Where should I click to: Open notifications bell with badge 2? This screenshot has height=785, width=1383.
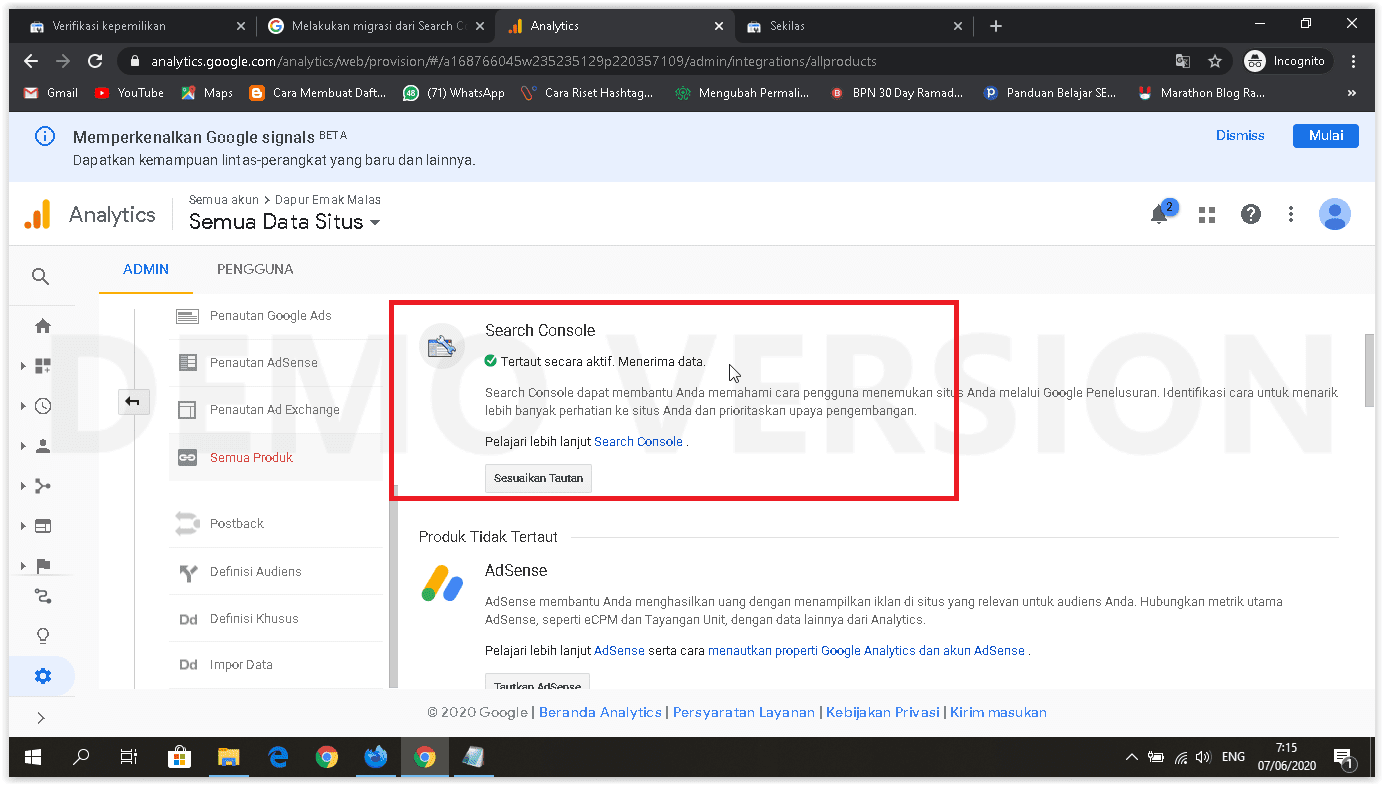click(1161, 213)
